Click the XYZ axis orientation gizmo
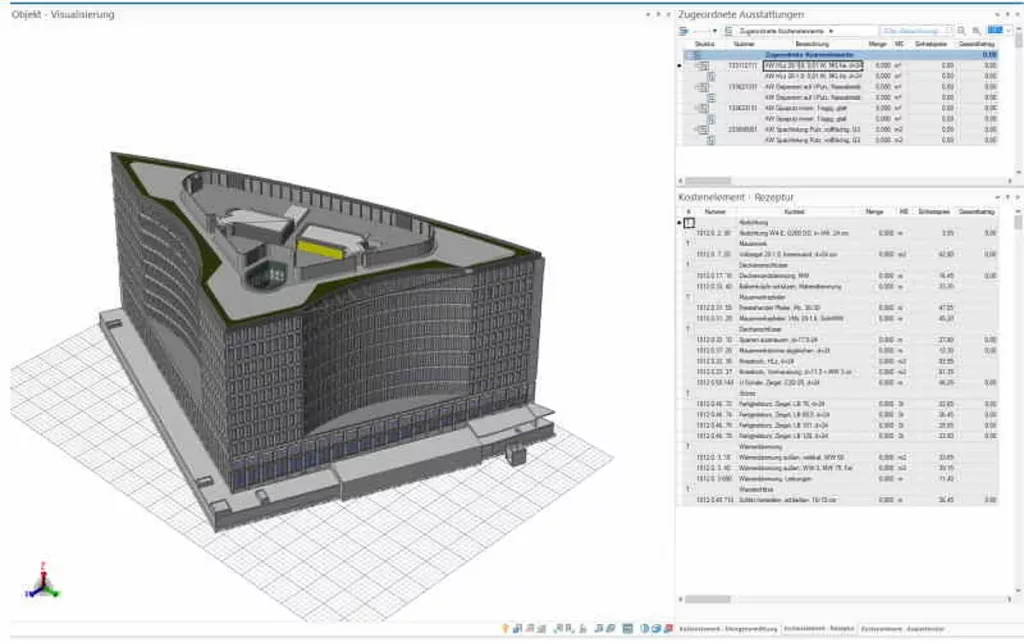This screenshot has width=1024, height=642. [x=42, y=580]
